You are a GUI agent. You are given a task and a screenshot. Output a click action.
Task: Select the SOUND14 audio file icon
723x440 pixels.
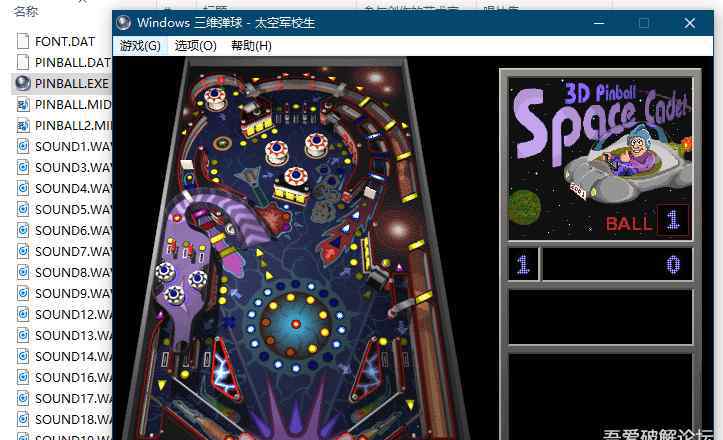pyautogui.click(x=23, y=356)
